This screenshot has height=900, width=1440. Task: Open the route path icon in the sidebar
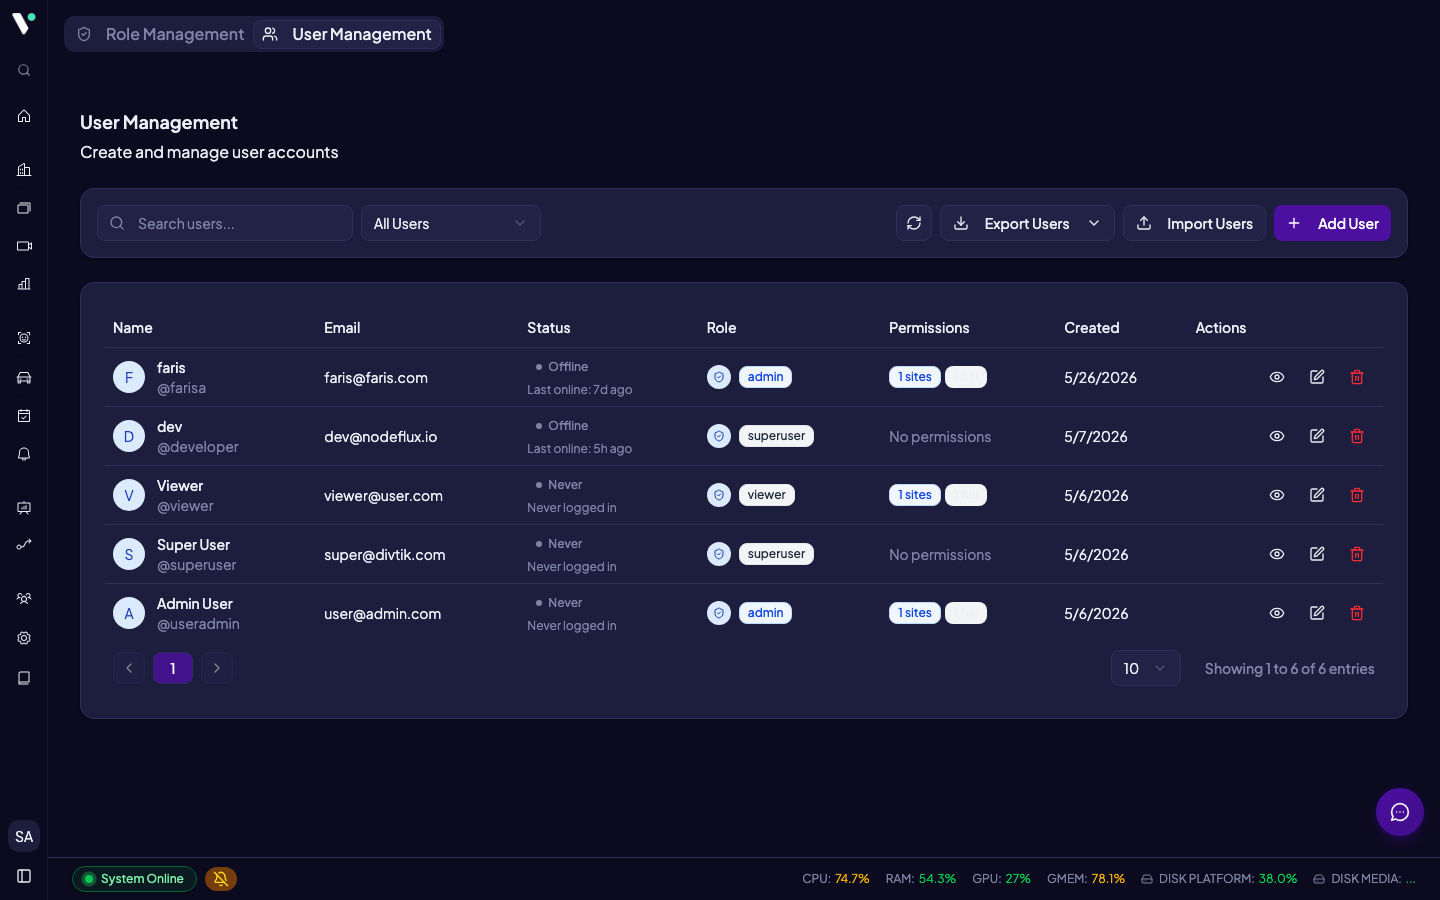pyautogui.click(x=24, y=545)
